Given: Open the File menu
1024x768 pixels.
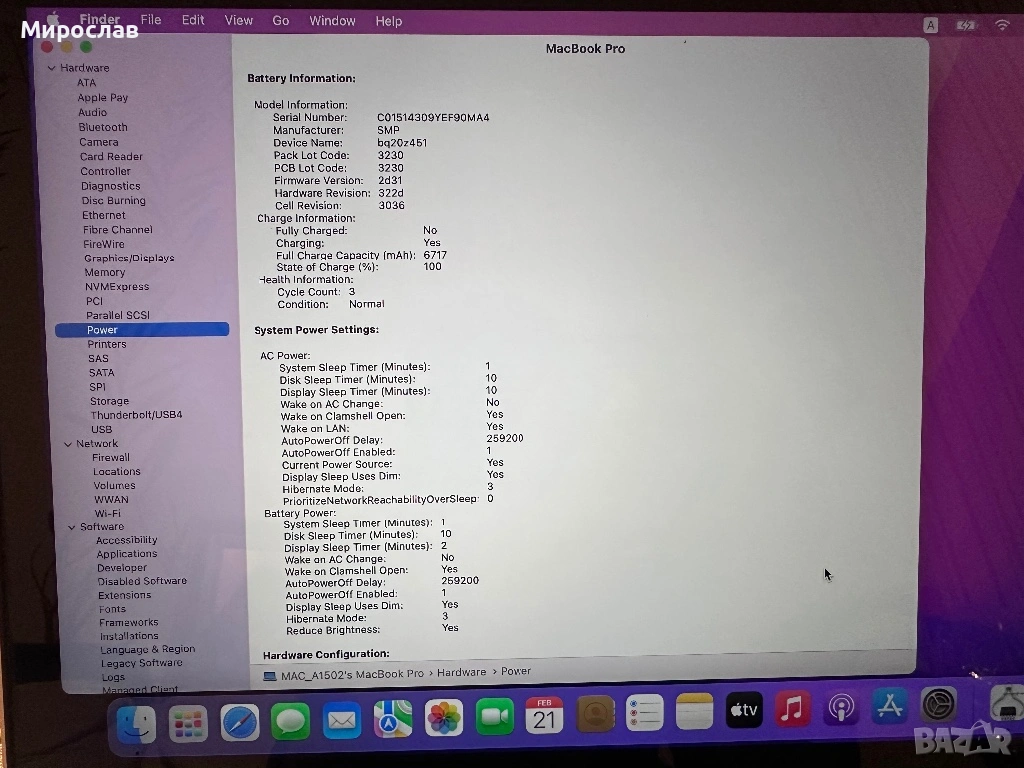Looking at the screenshot, I should [x=151, y=20].
